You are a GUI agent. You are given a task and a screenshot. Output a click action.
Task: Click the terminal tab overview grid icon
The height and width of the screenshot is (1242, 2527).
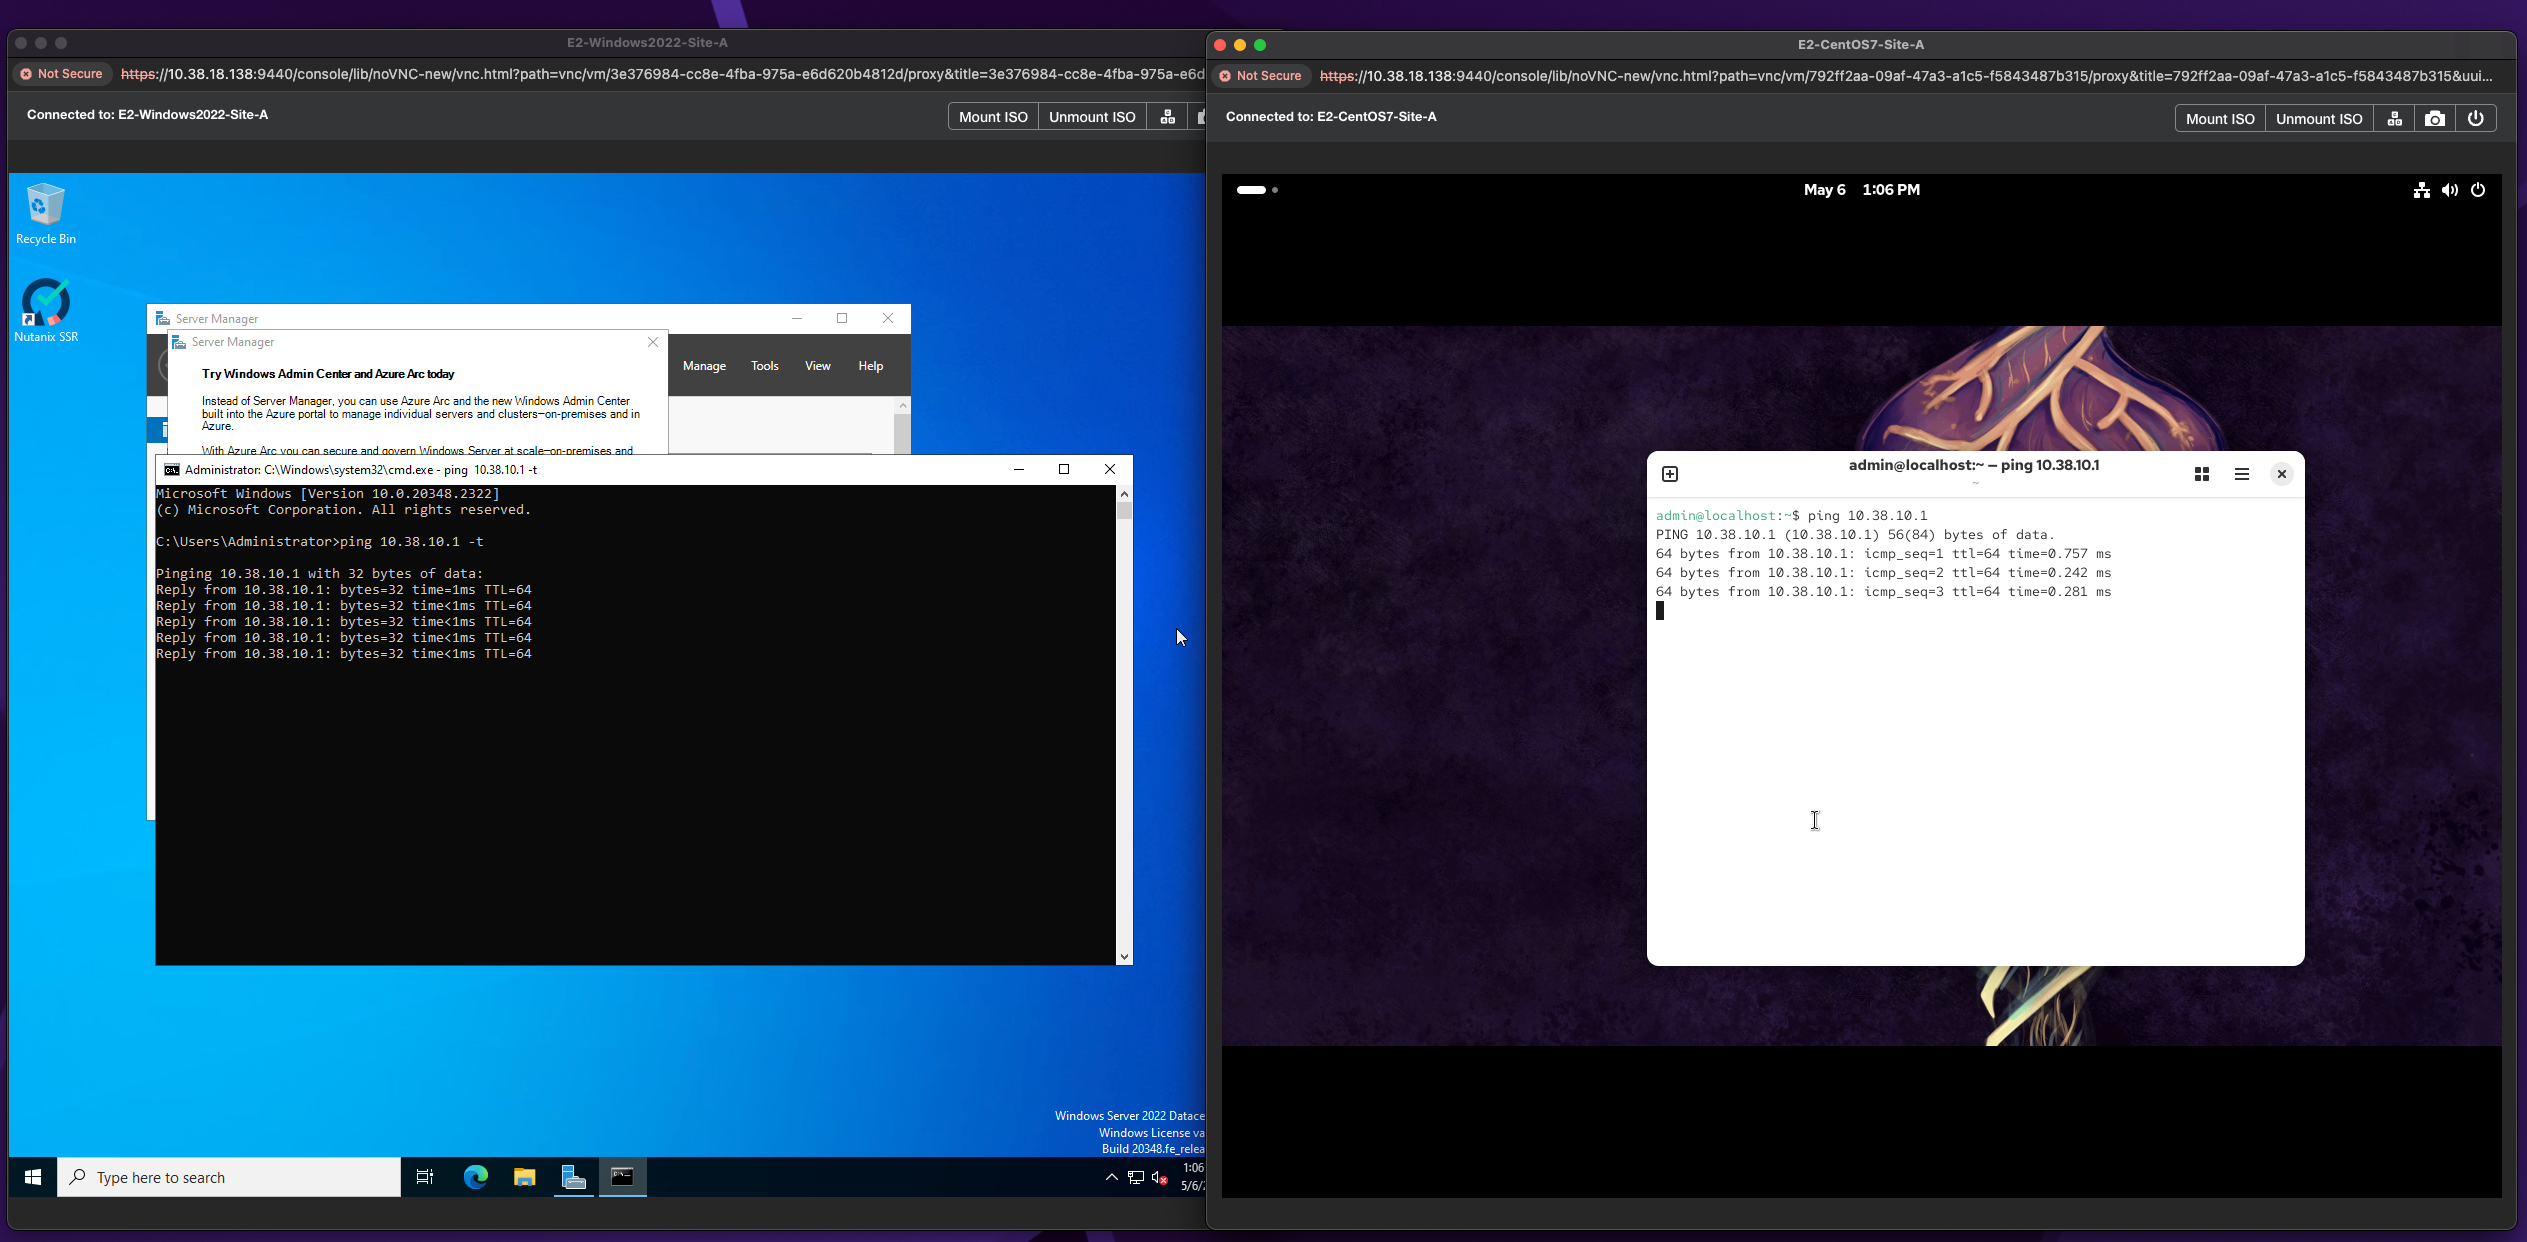point(2202,474)
